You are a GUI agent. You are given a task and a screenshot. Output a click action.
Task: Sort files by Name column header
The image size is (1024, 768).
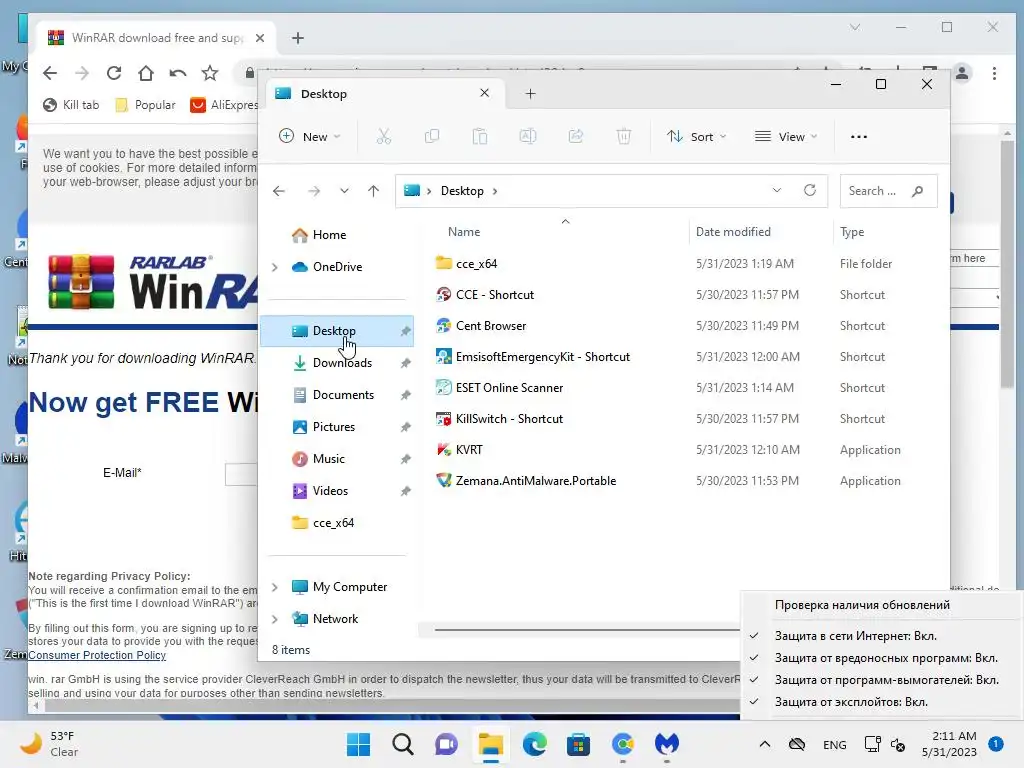tap(464, 232)
